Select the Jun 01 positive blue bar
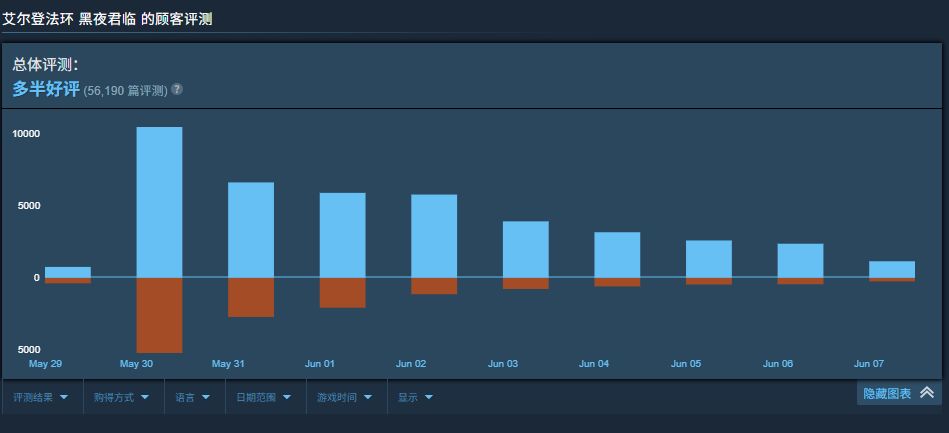 (x=343, y=235)
